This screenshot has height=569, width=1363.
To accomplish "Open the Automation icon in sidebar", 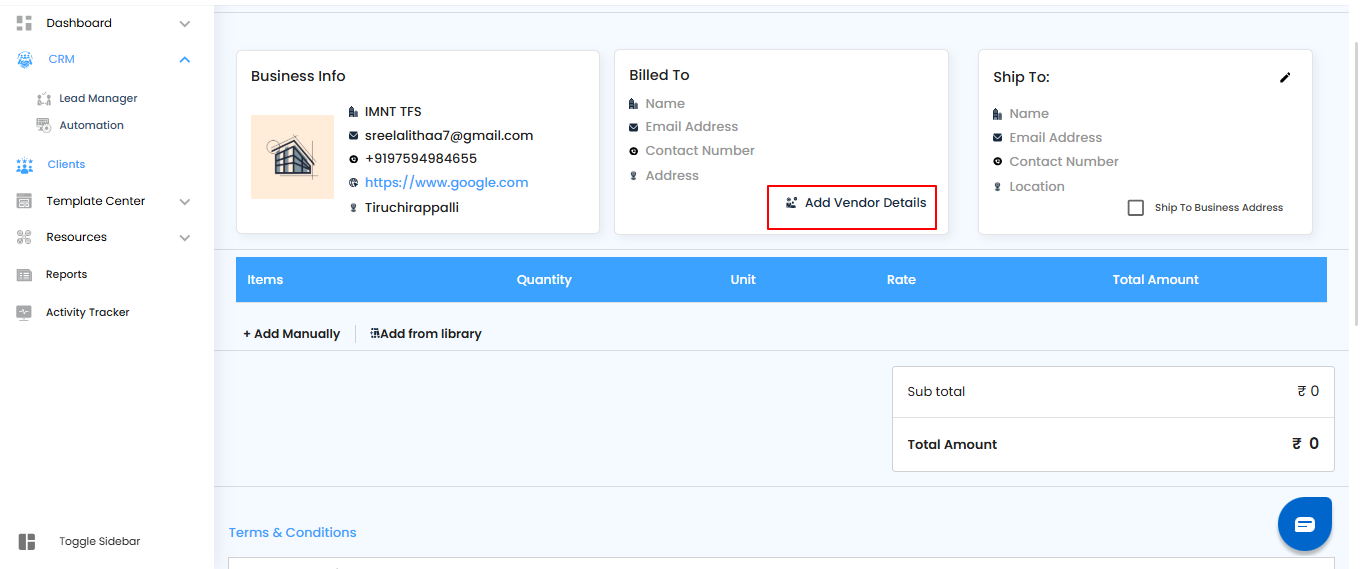I will [x=43, y=126].
